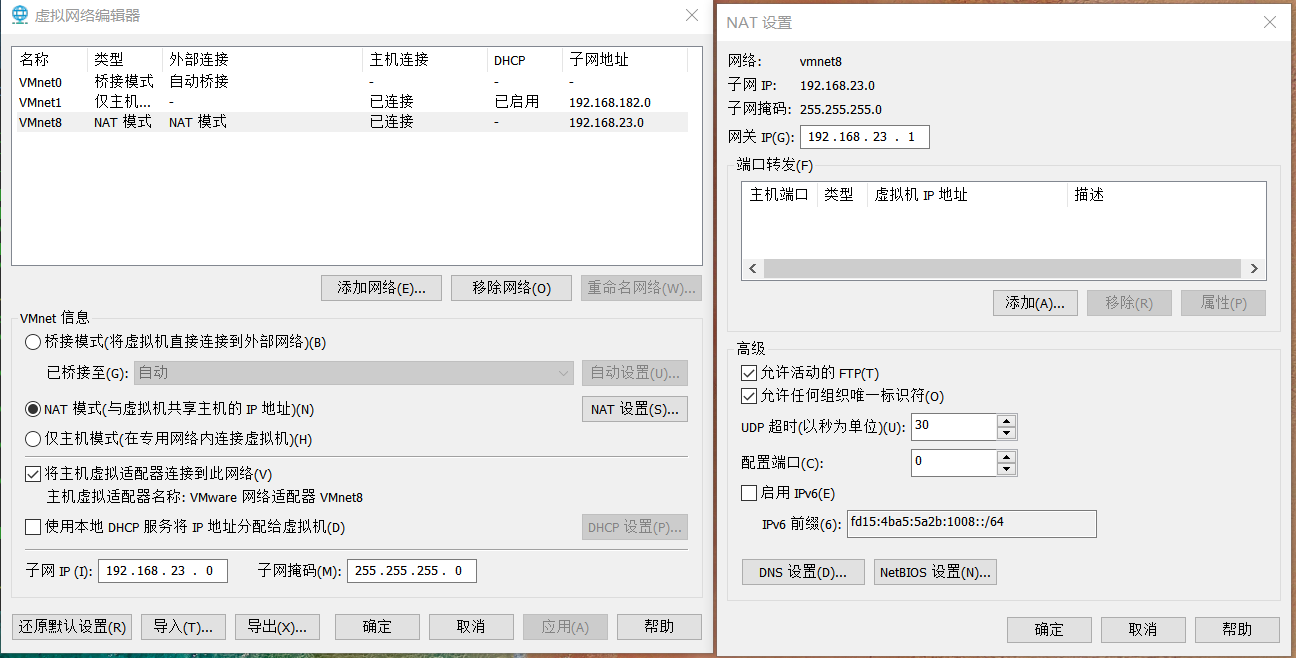This screenshot has width=1296, height=658.
Task: Click the 类型 column header in network list
Action: 124,60
